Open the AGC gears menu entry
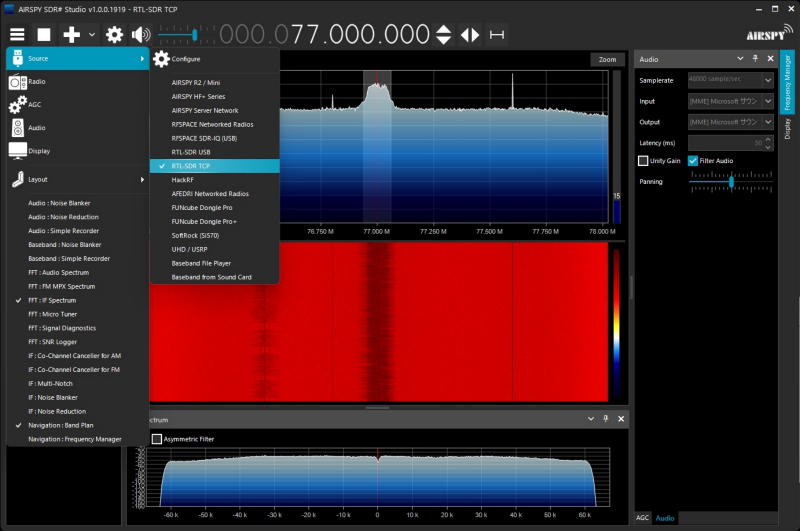 click(x=78, y=105)
